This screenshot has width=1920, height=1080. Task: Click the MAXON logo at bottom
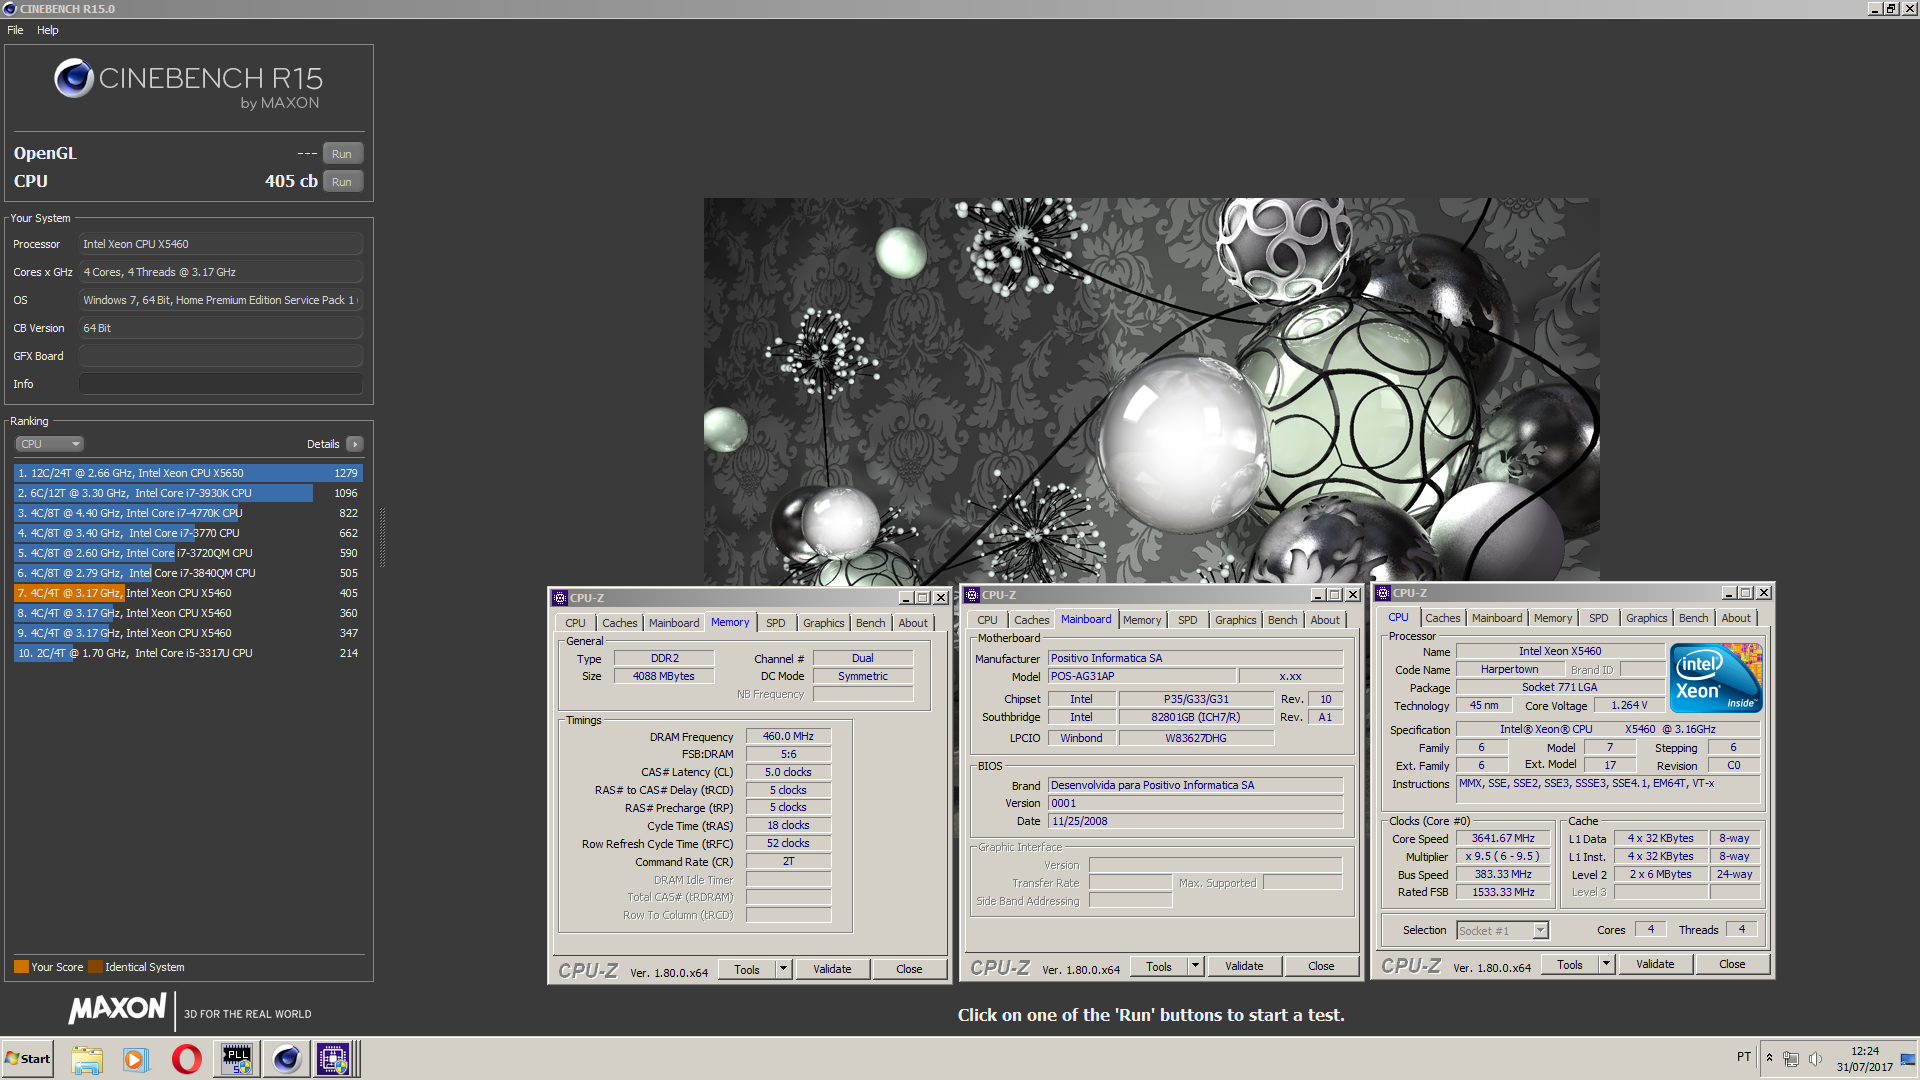point(118,1009)
